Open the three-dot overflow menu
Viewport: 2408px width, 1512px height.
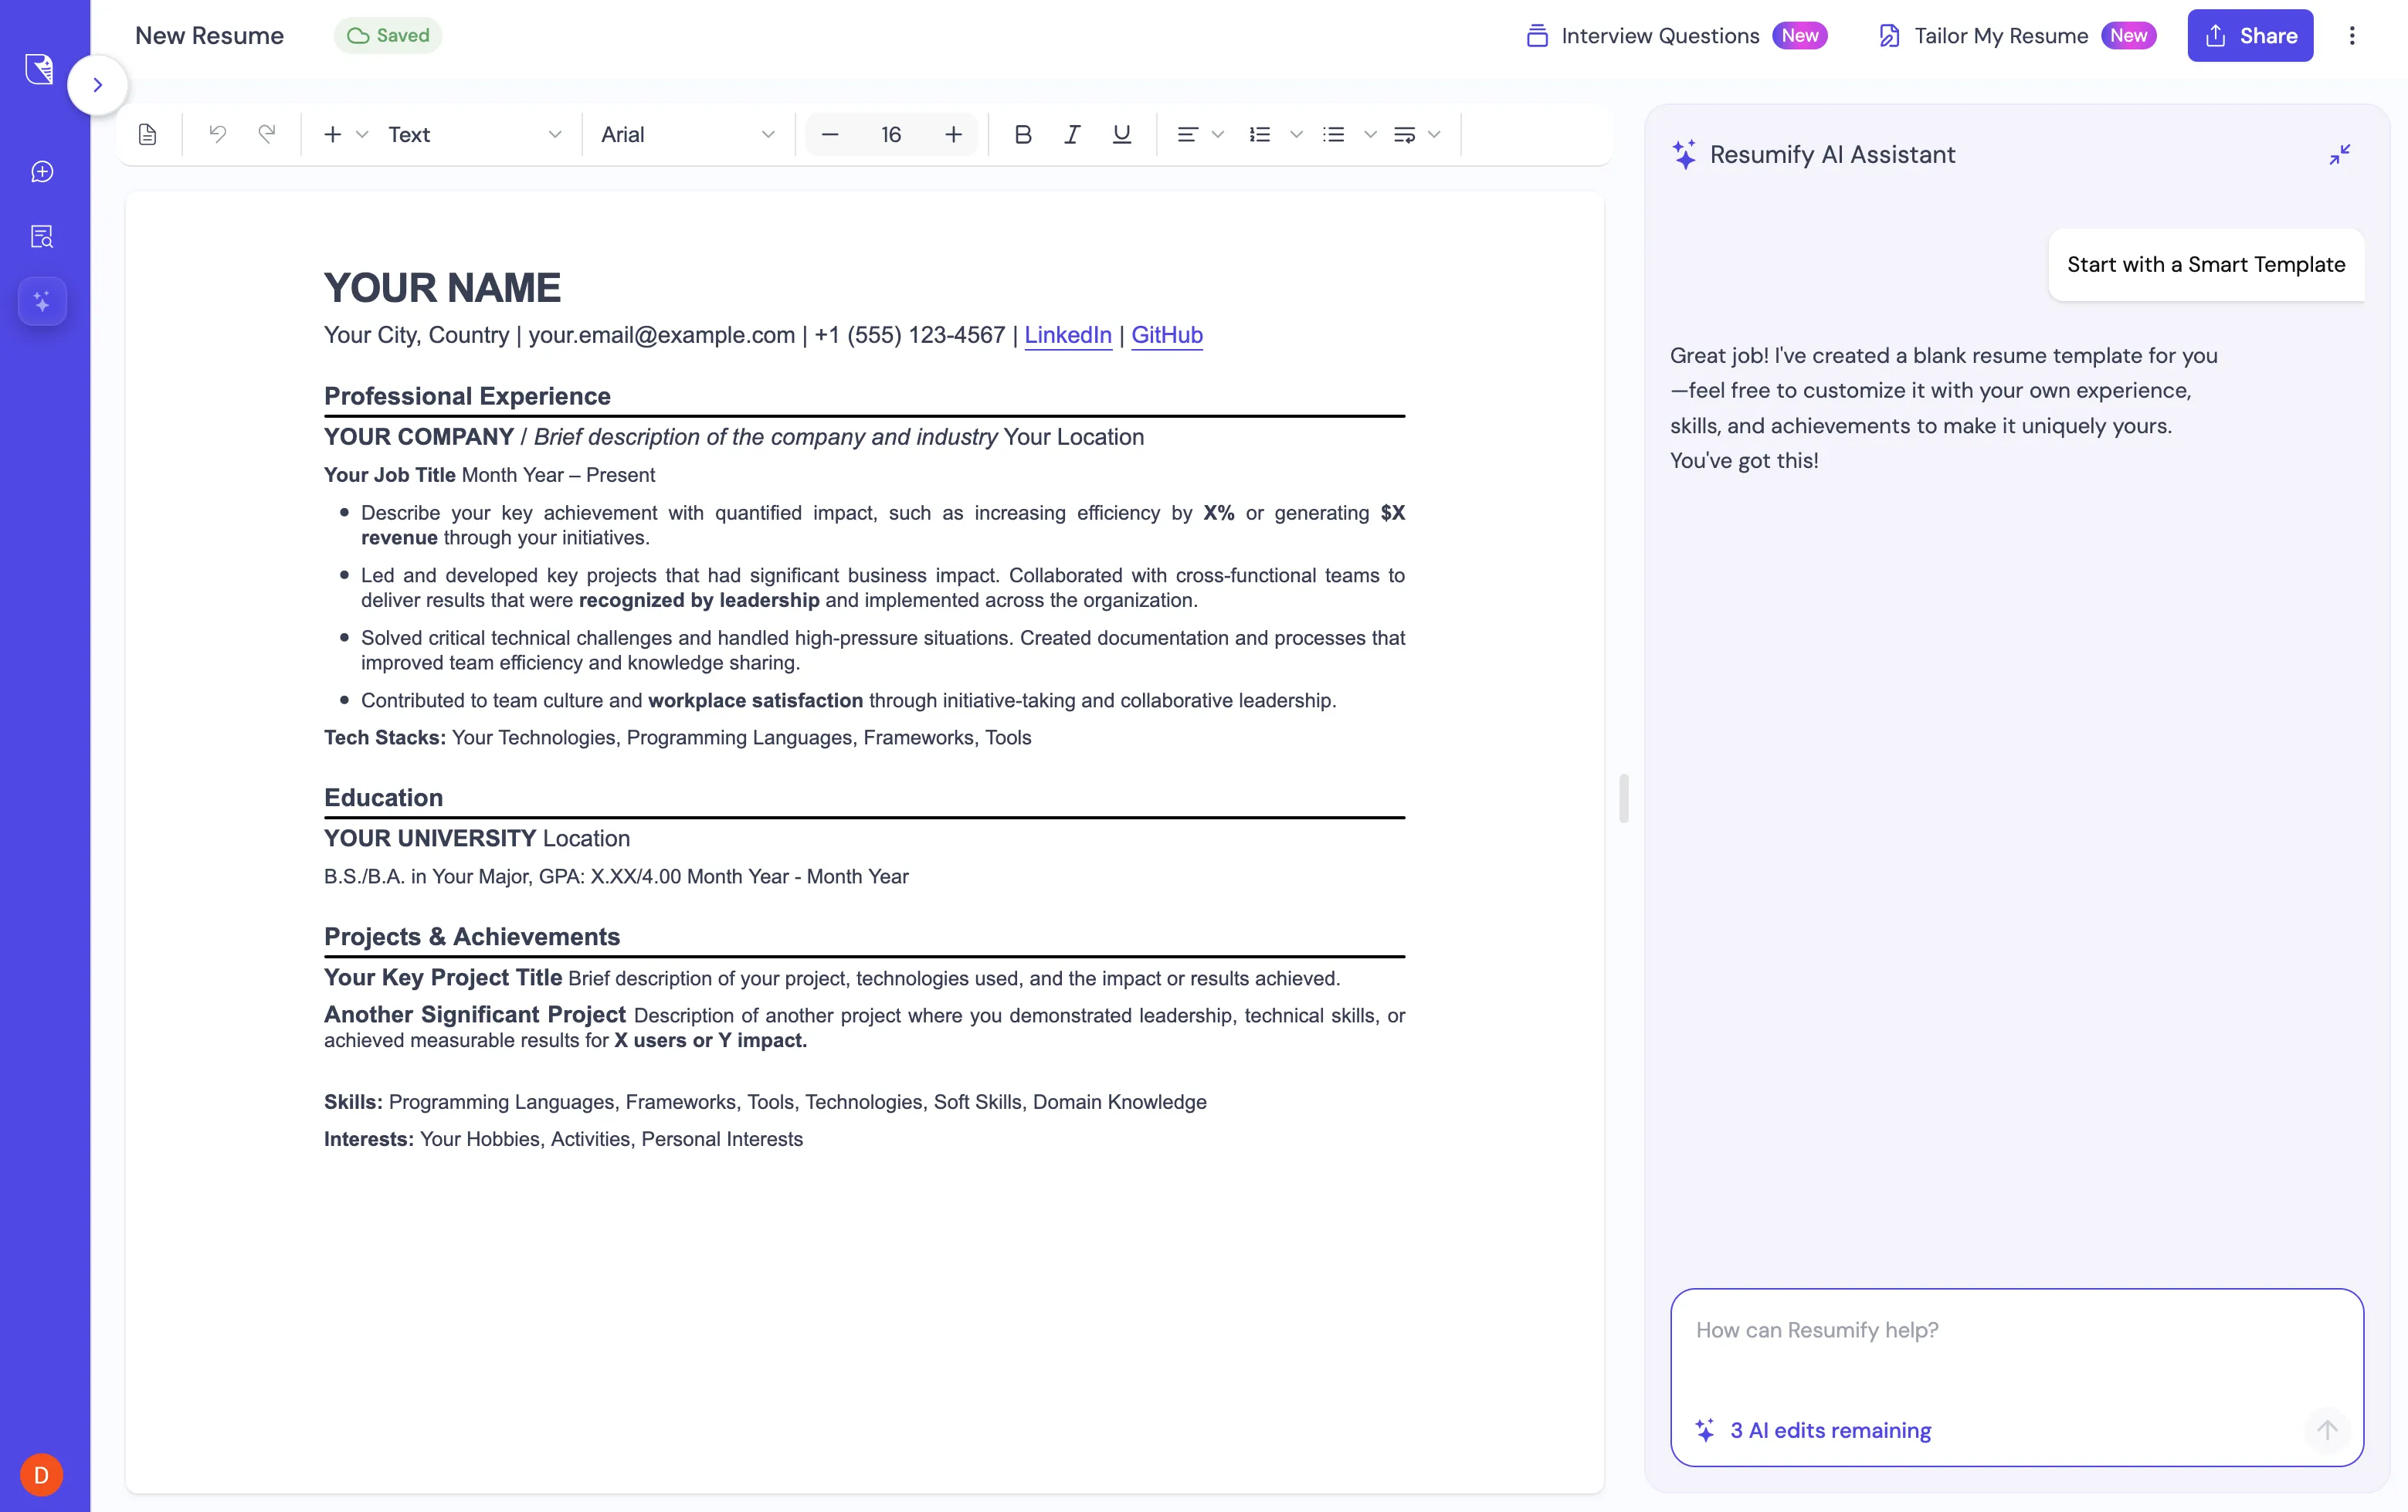(2353, 35)
